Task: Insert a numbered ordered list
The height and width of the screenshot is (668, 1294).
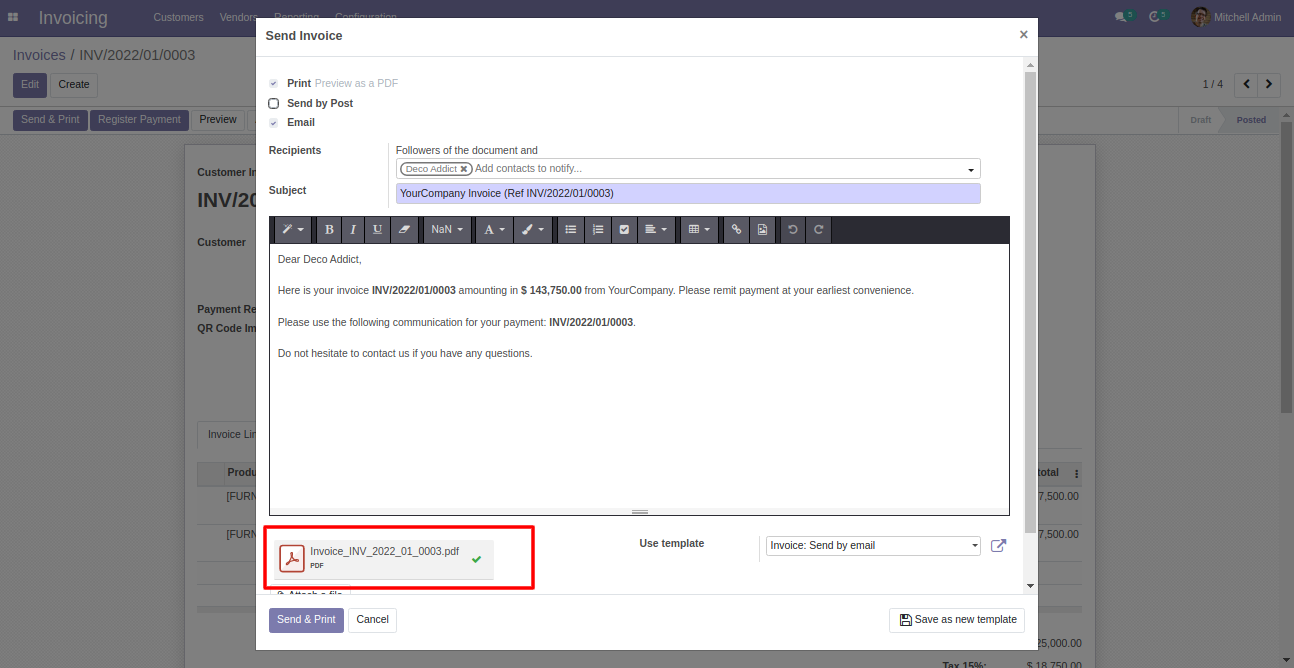Action: pyautogui.click(x=598, y=230)
